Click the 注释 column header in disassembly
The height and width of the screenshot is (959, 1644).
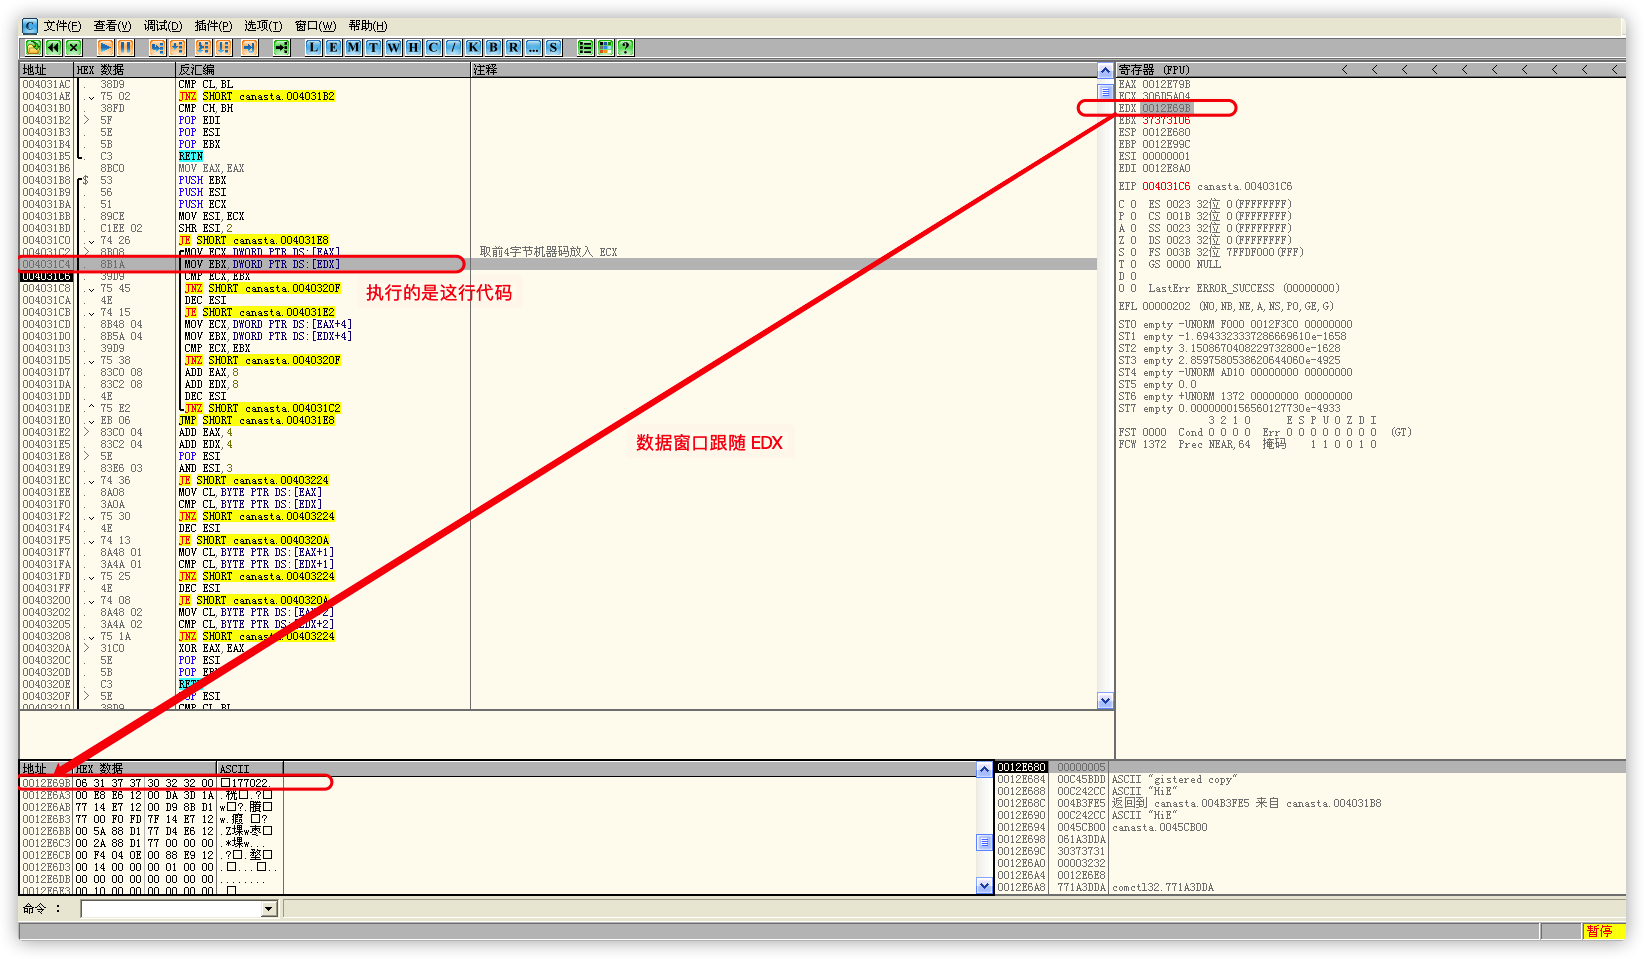pyautogui.click(x=485, y=70)
